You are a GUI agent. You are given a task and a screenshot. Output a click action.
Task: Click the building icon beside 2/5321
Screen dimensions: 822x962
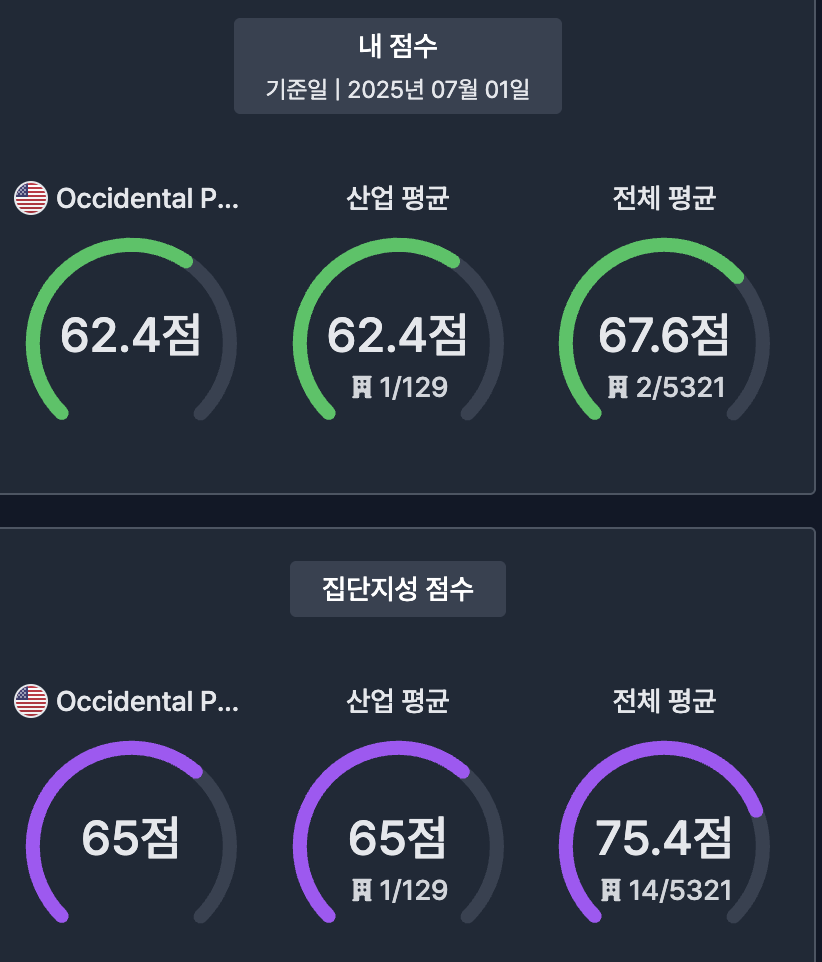tap(617, 387)
